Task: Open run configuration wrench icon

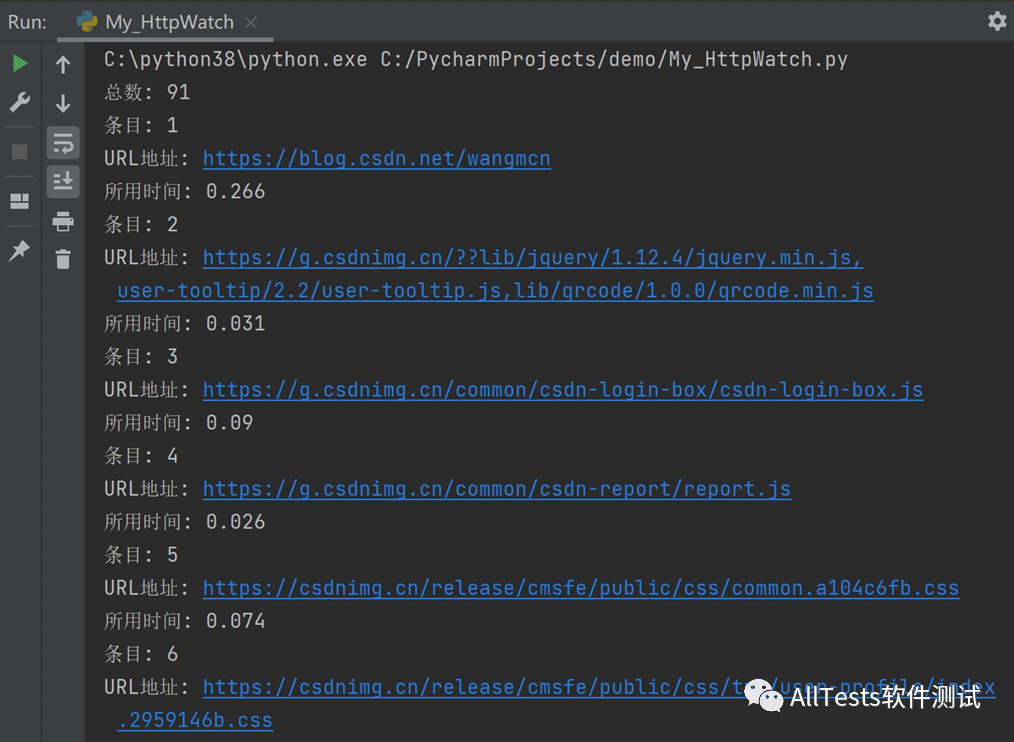Action: click(x=20, y=102)
